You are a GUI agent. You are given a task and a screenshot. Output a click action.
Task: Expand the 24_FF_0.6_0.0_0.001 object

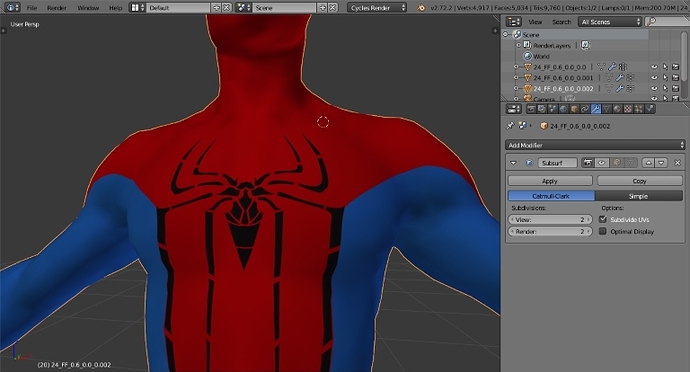[516, 77]
